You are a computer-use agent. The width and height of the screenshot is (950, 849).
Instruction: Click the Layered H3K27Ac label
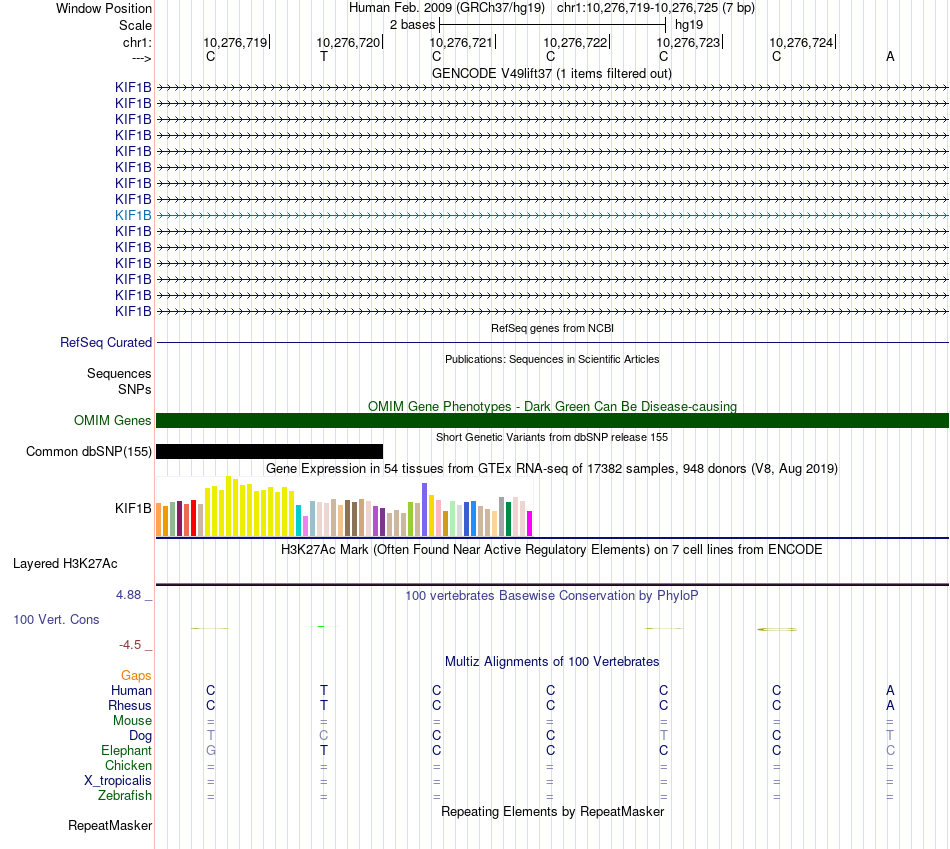coord(65,564)
